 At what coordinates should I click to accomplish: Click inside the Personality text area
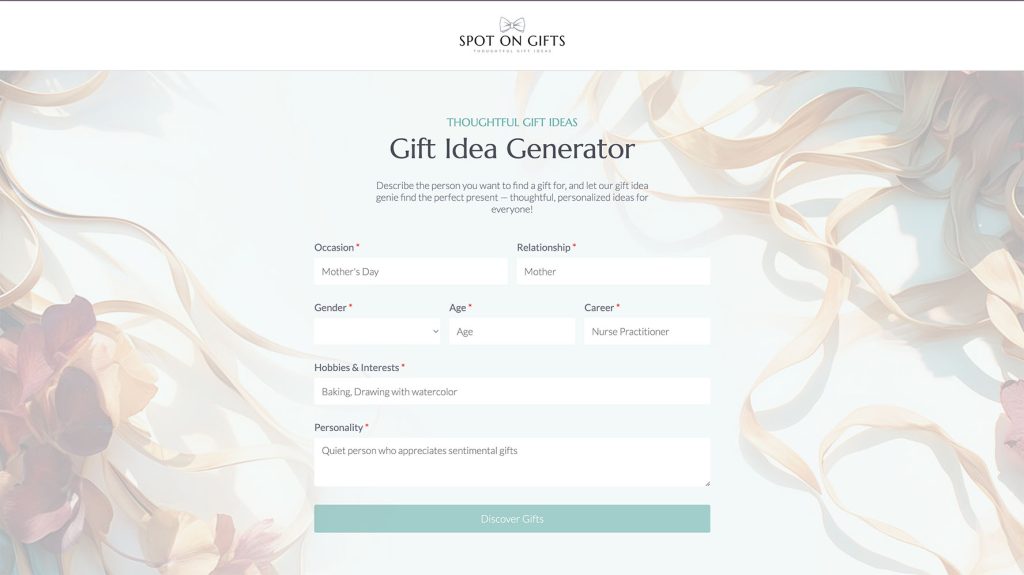tap(511, 461)
